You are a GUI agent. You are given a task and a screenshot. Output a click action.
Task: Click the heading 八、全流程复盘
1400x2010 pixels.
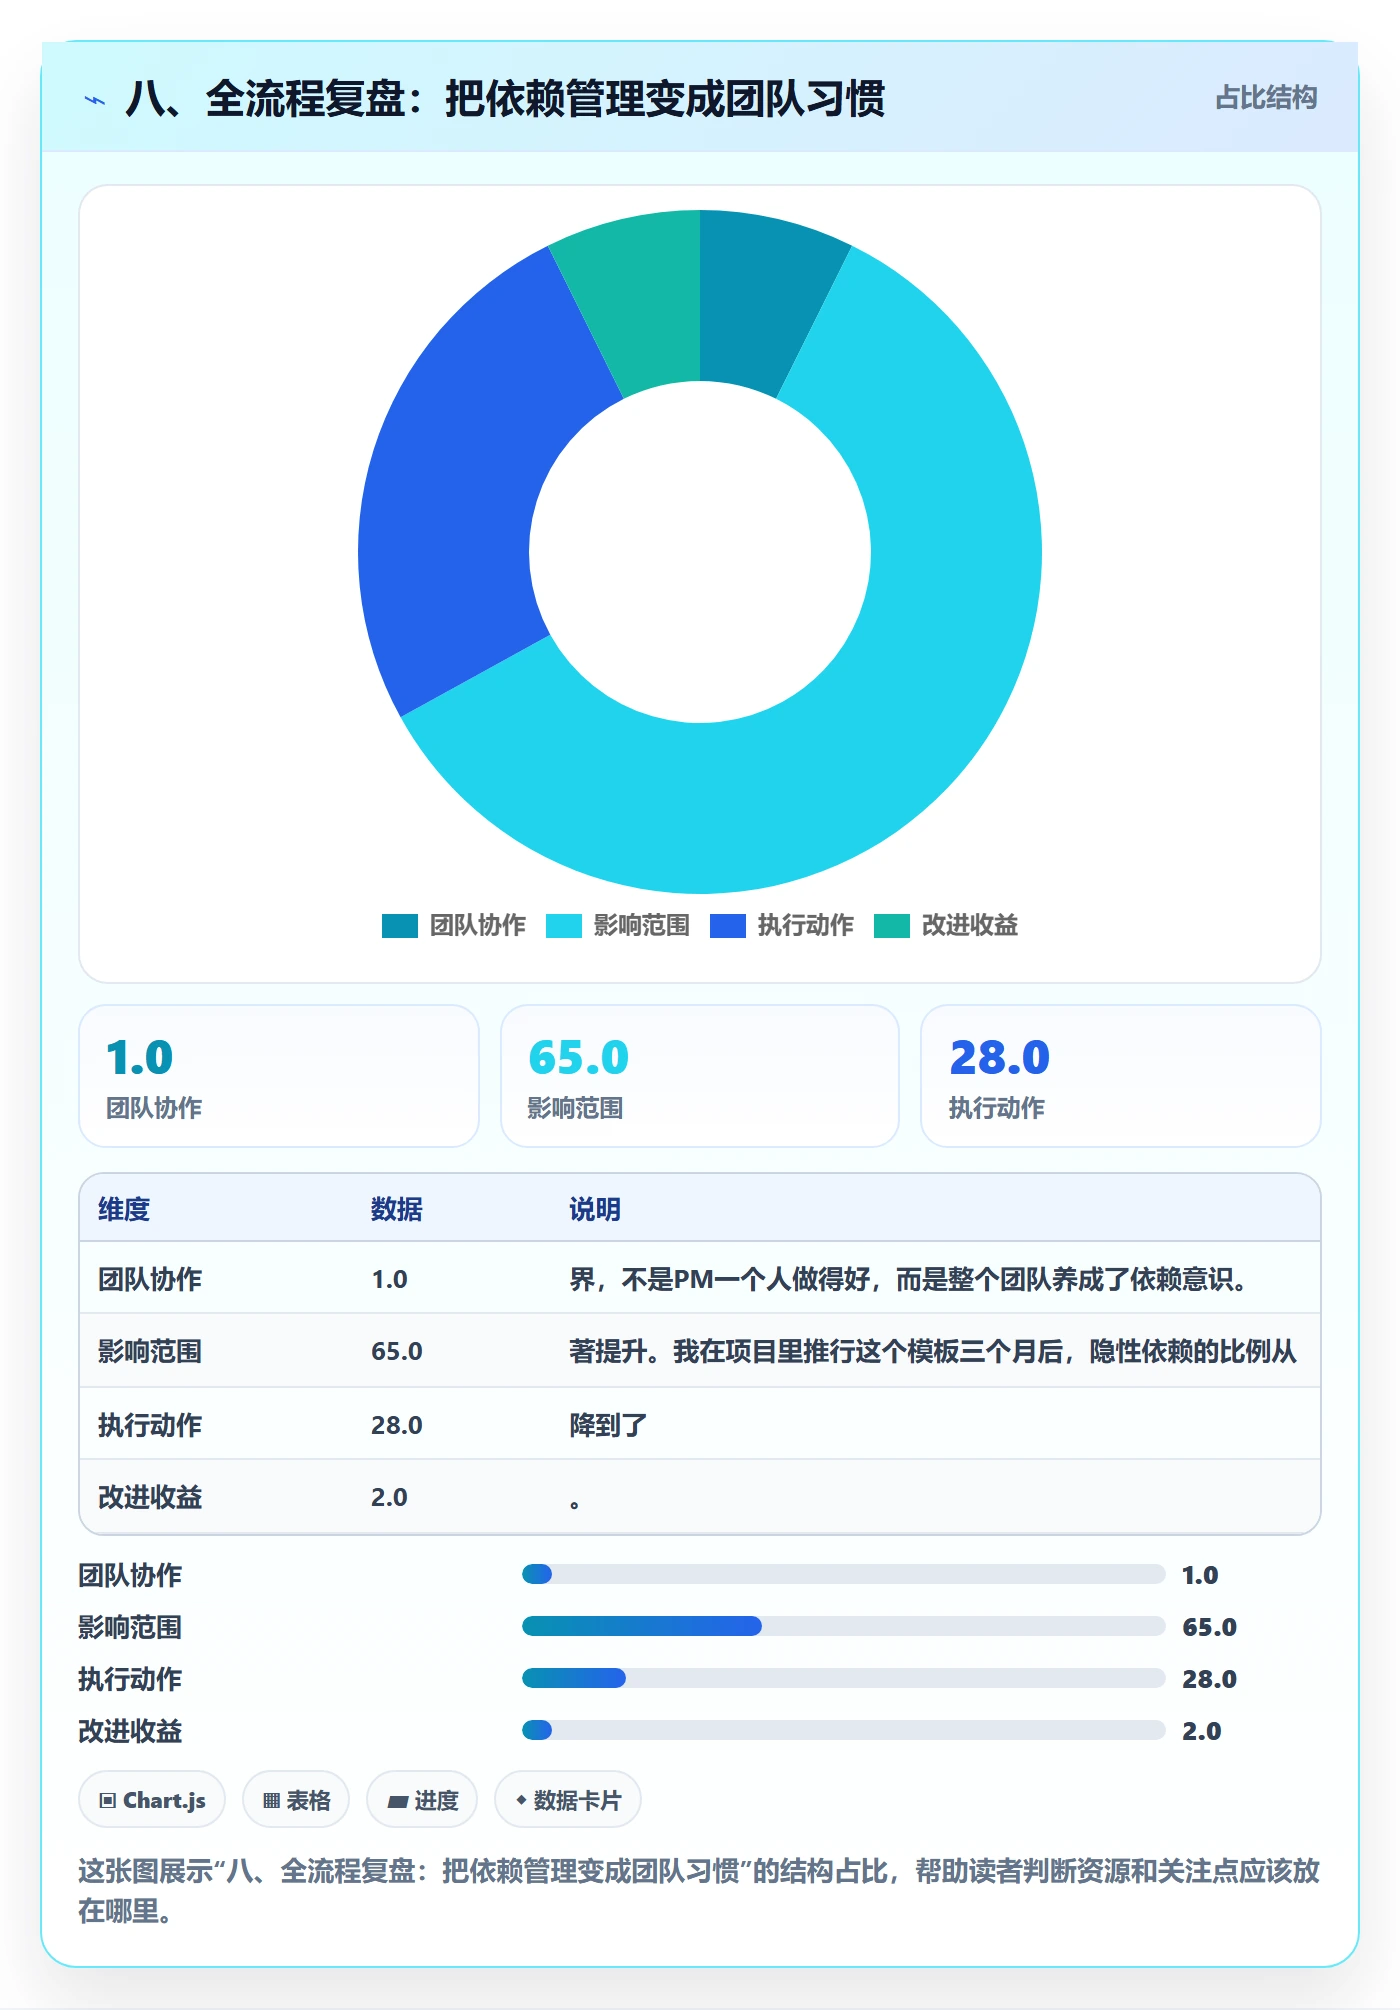[505, 100]
